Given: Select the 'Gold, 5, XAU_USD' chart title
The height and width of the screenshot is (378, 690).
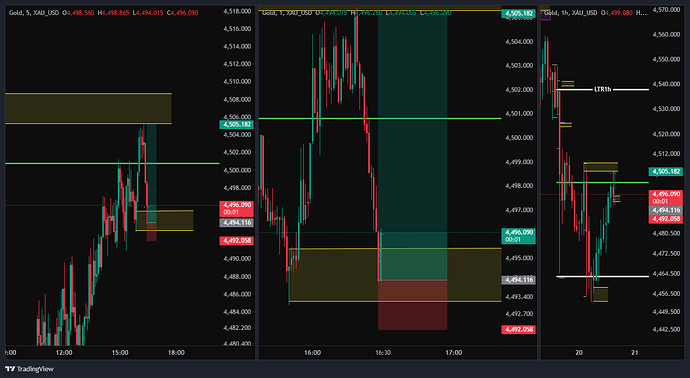Looking at the screenshot, I should coord(34,13).
